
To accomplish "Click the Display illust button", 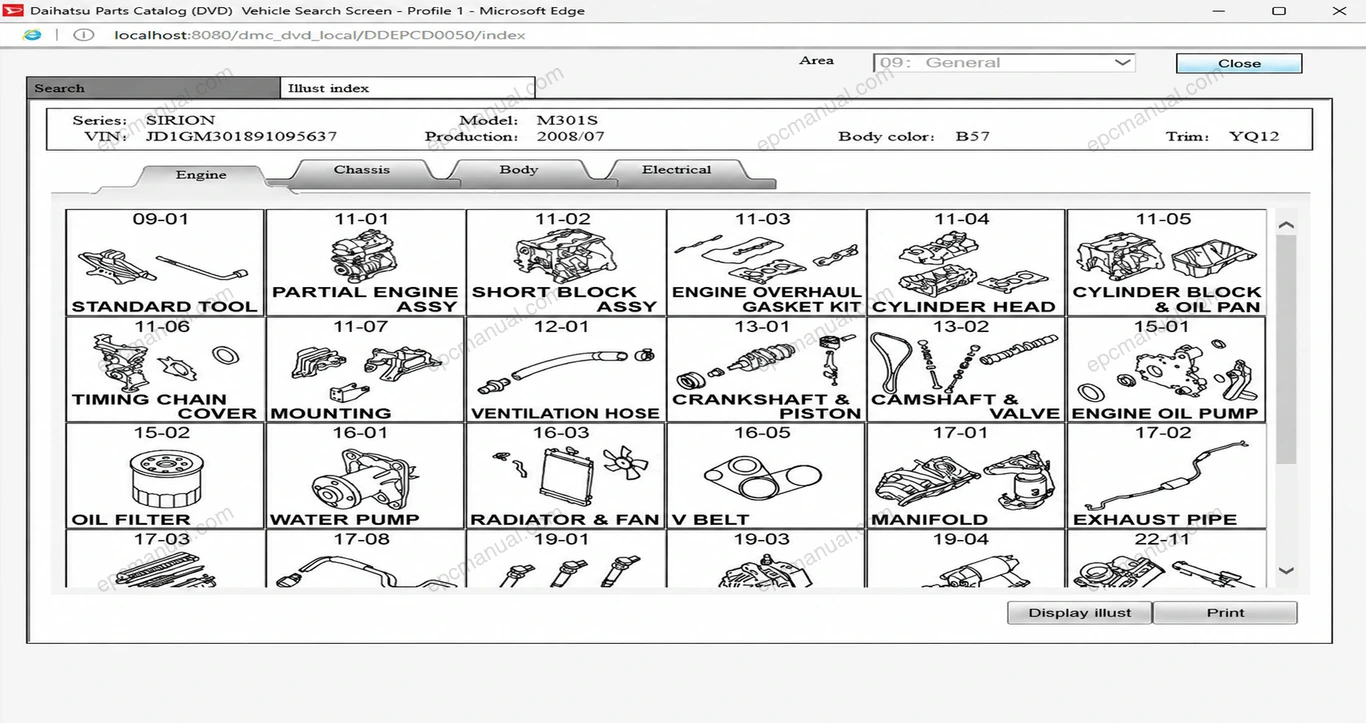I will coord(1080,613).
